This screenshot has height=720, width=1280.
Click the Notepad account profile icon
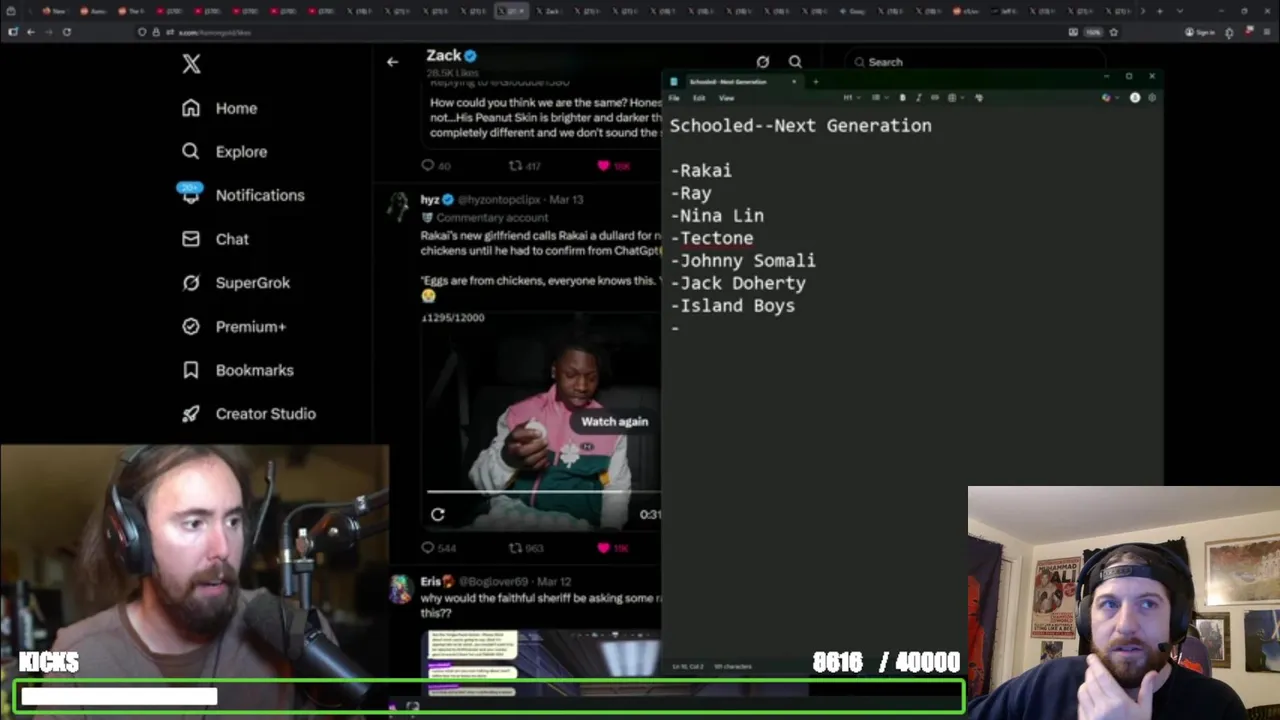(x=1135, y=98)
